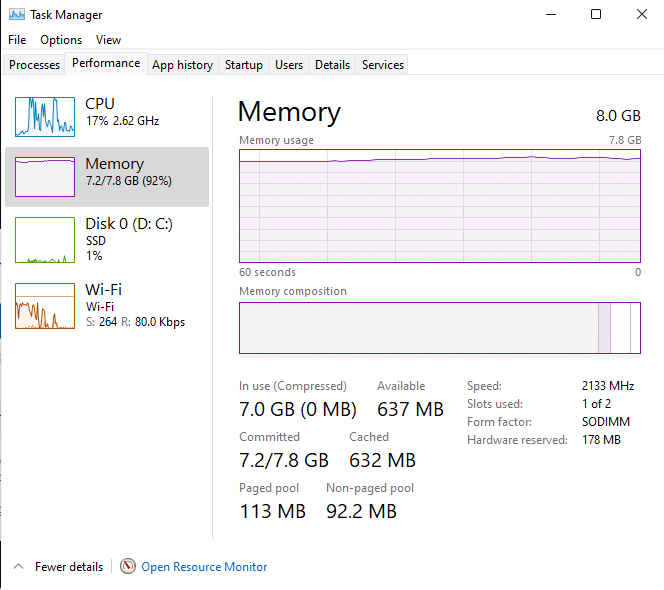Image resolution: width=664 pixels, height=590 pixels.
Task: Collapse view with the Fewer details chevron
Action: [x=19, y=566]
